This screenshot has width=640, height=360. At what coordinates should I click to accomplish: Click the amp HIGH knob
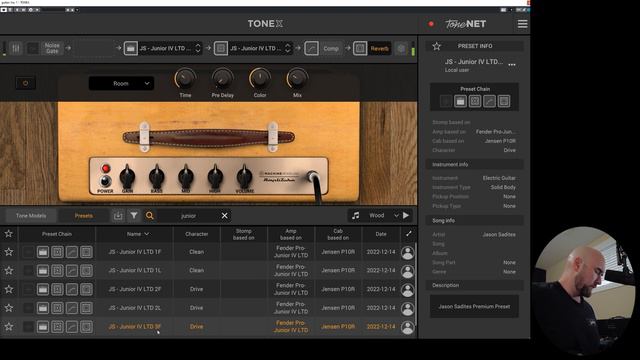[215, 177]
